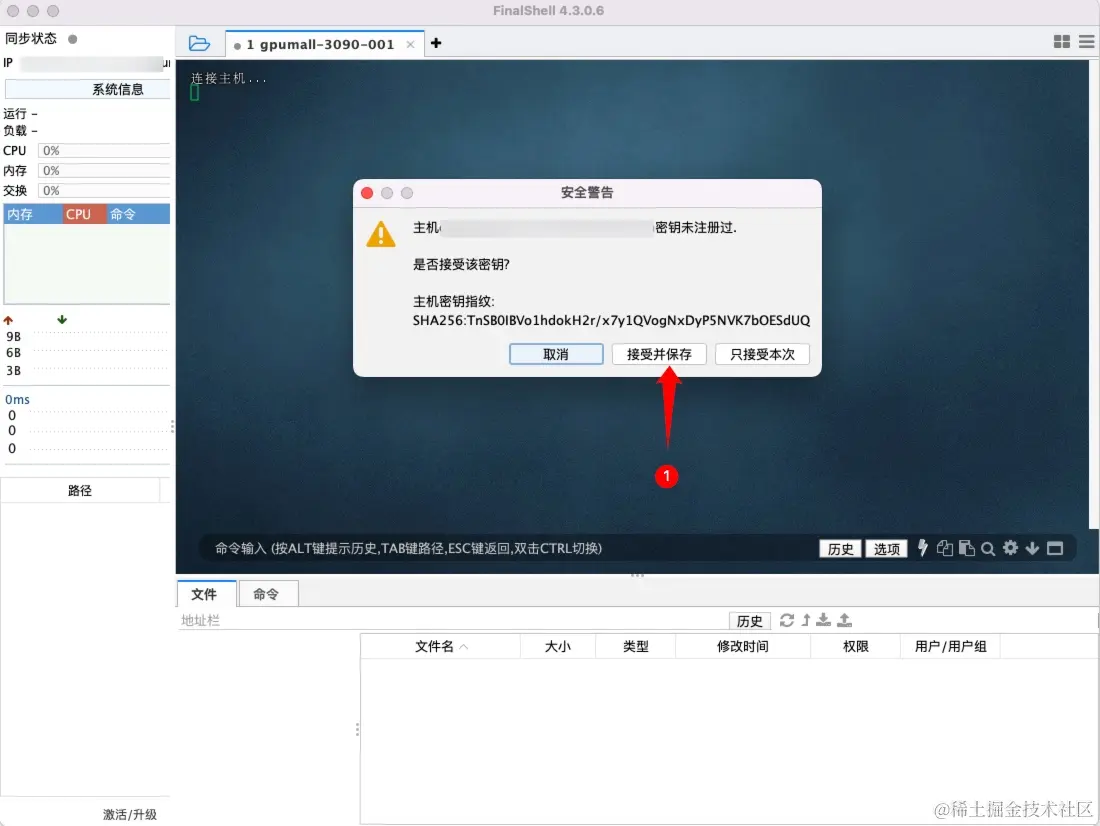Close the 安全警告 dialog red button

pyautogui.click(x=367, y=193)
